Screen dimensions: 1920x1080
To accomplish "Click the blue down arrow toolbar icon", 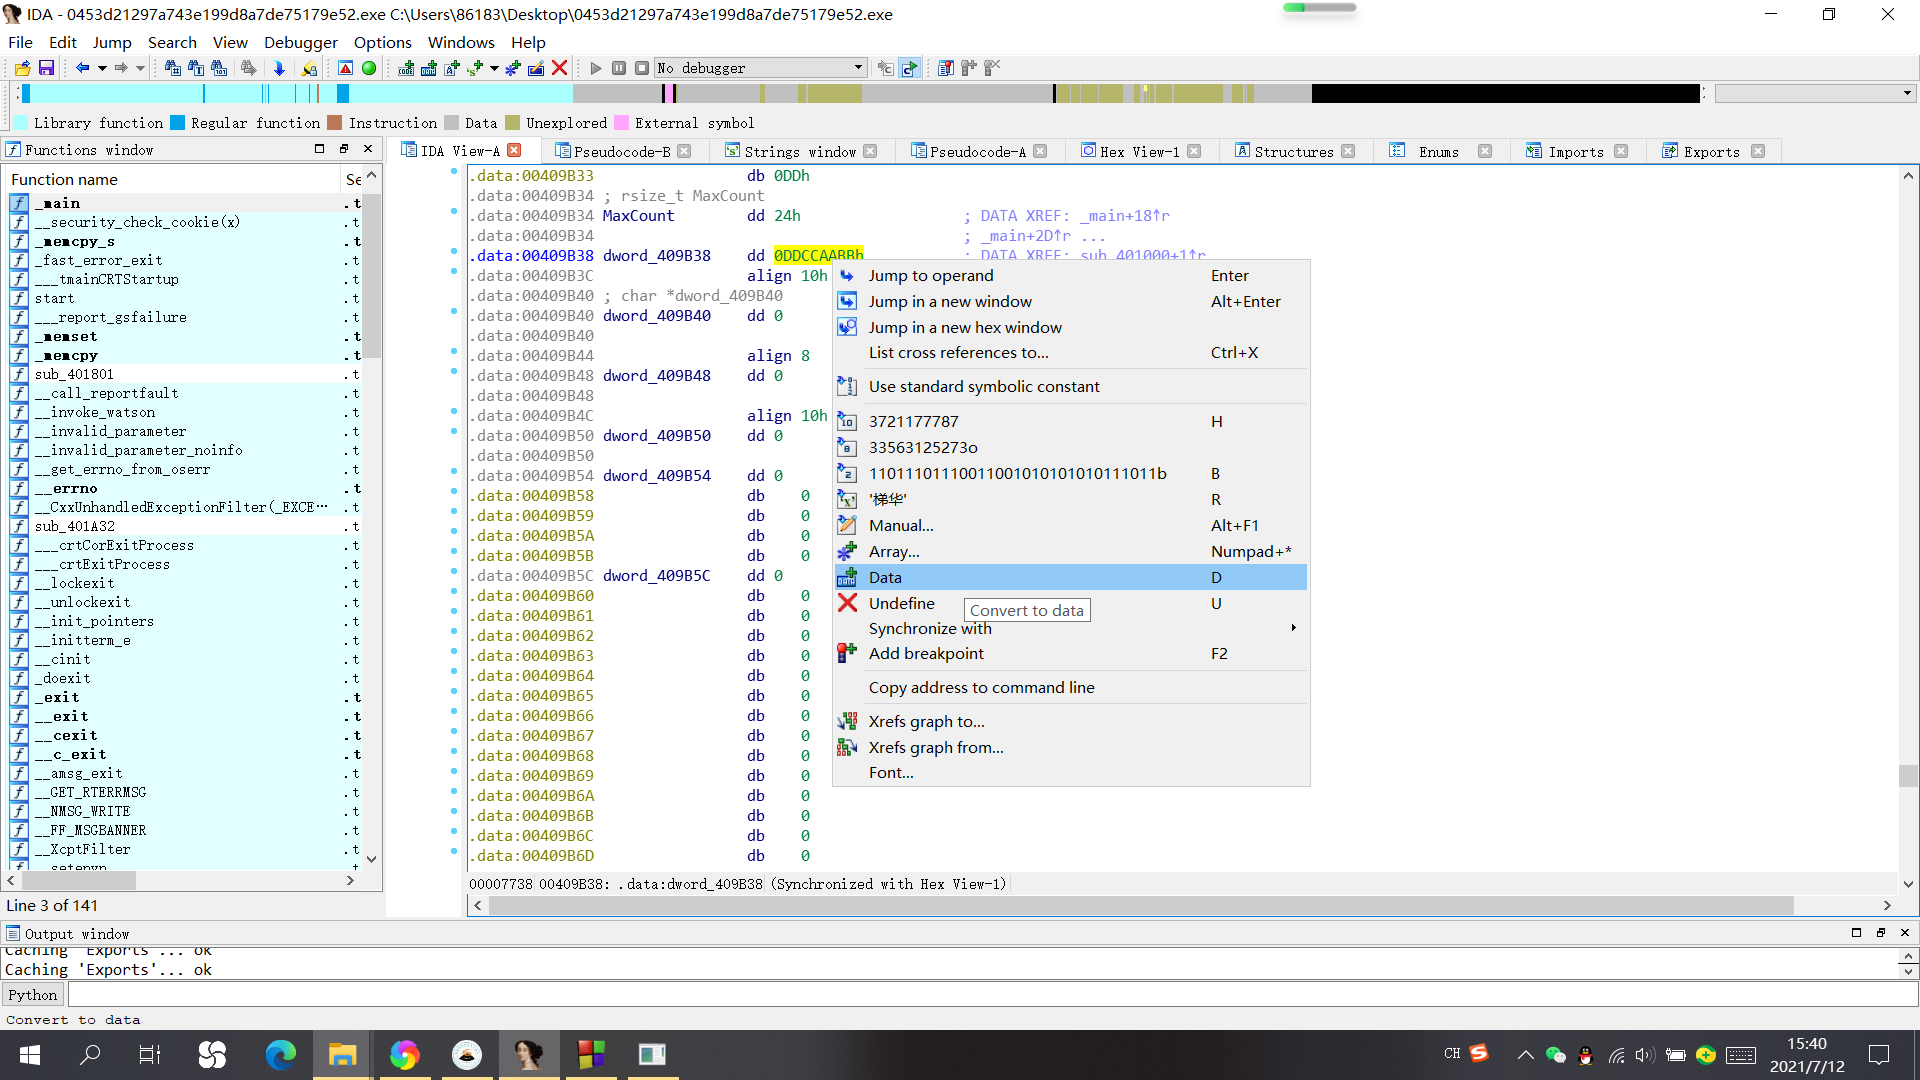I will coord(279,68).
